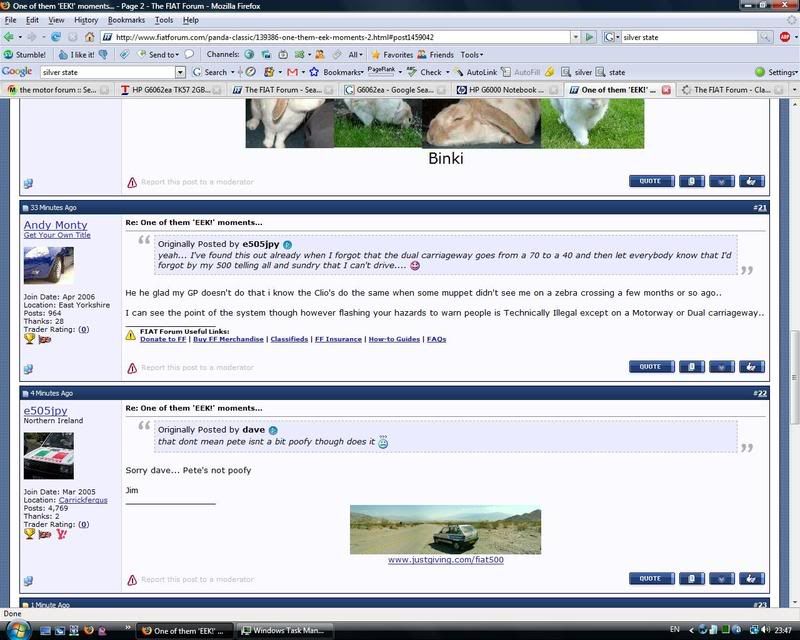This screenshot has width=800, height=640.
Task: Click the post number #22 link
Action: (760, 393)
